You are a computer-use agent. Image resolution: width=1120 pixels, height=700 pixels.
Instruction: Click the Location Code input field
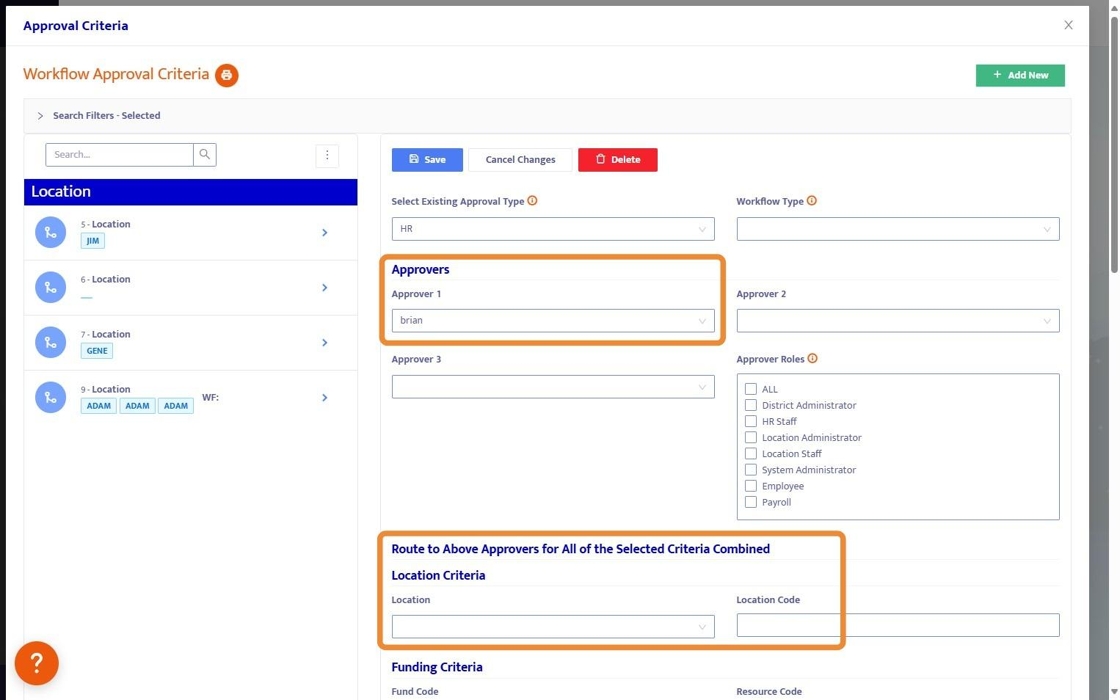point(898,625)
